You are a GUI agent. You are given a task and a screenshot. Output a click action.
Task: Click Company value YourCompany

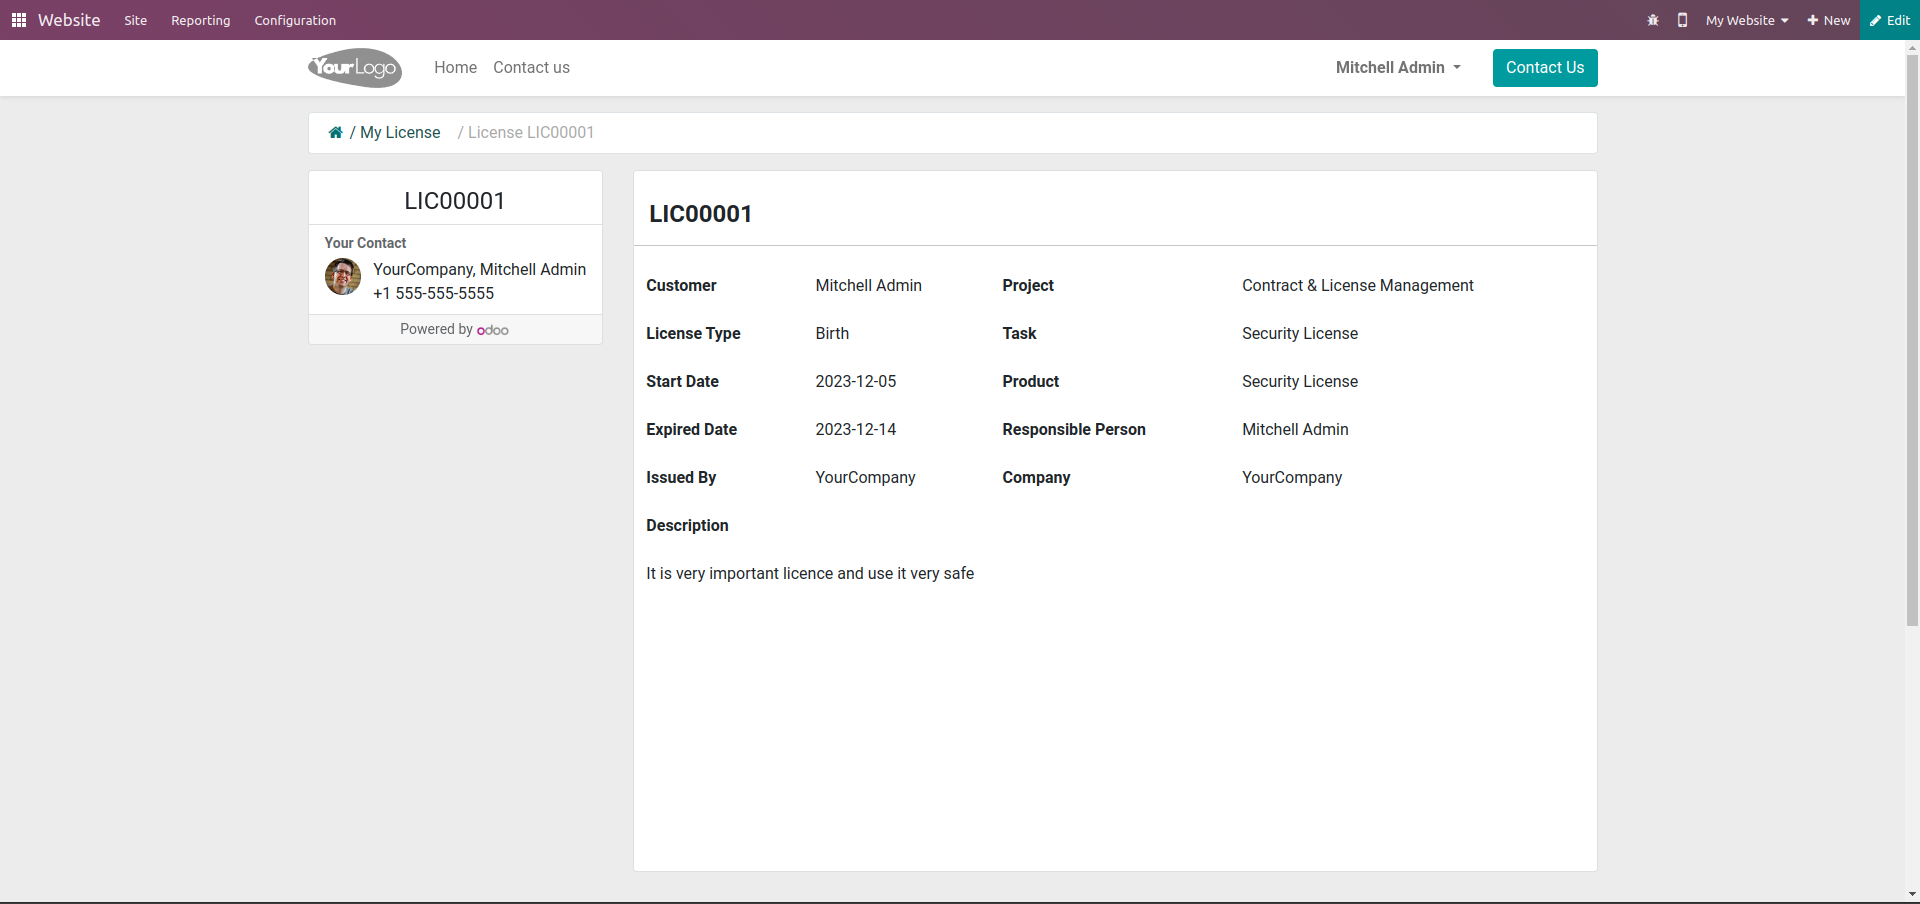point(1292,477)
